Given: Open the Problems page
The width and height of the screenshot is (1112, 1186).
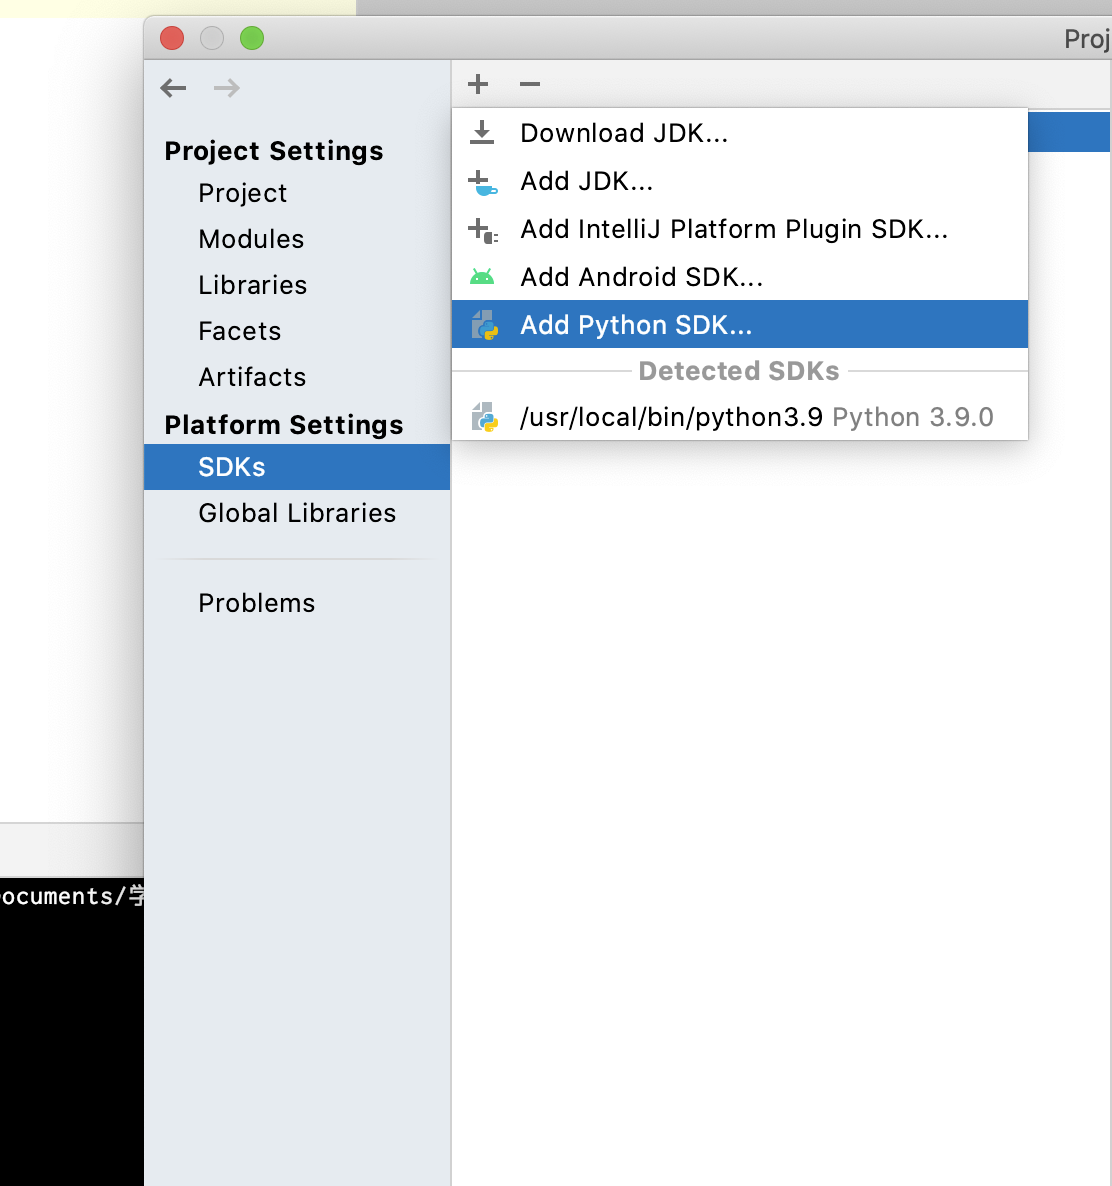Looking at the screenshot, I should (x=256, y=604).
